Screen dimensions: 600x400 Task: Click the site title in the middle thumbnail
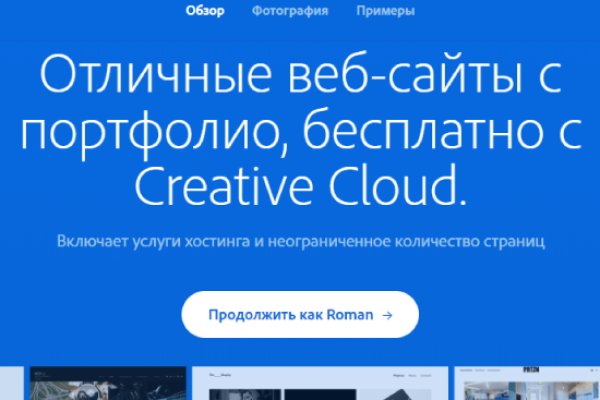pos(220,375)
